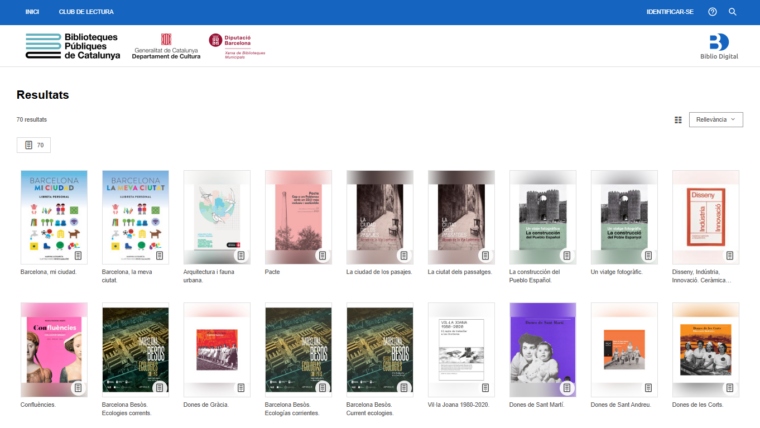
Task: Open the 'Barcelona, mi ciudad.' title link
Action: tap(49, 271)
